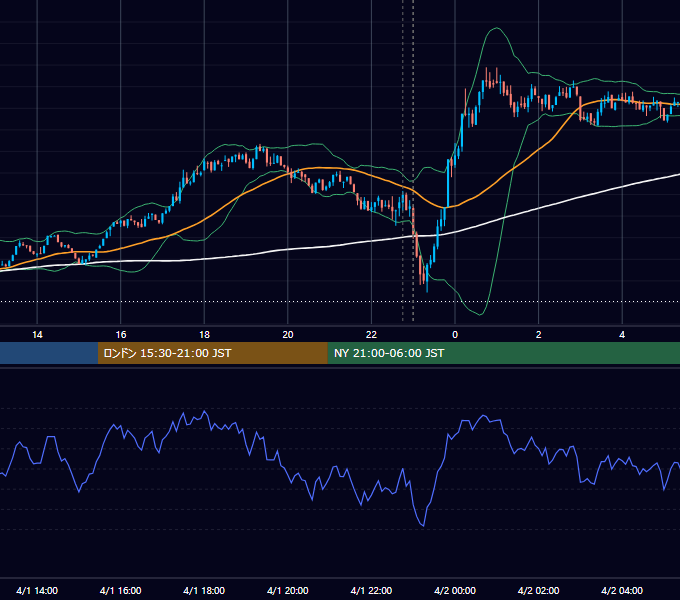This screenshot has height=600, width=680.
Task: Click the 4 hour label on price chart axis
Action: coord(622,335)
